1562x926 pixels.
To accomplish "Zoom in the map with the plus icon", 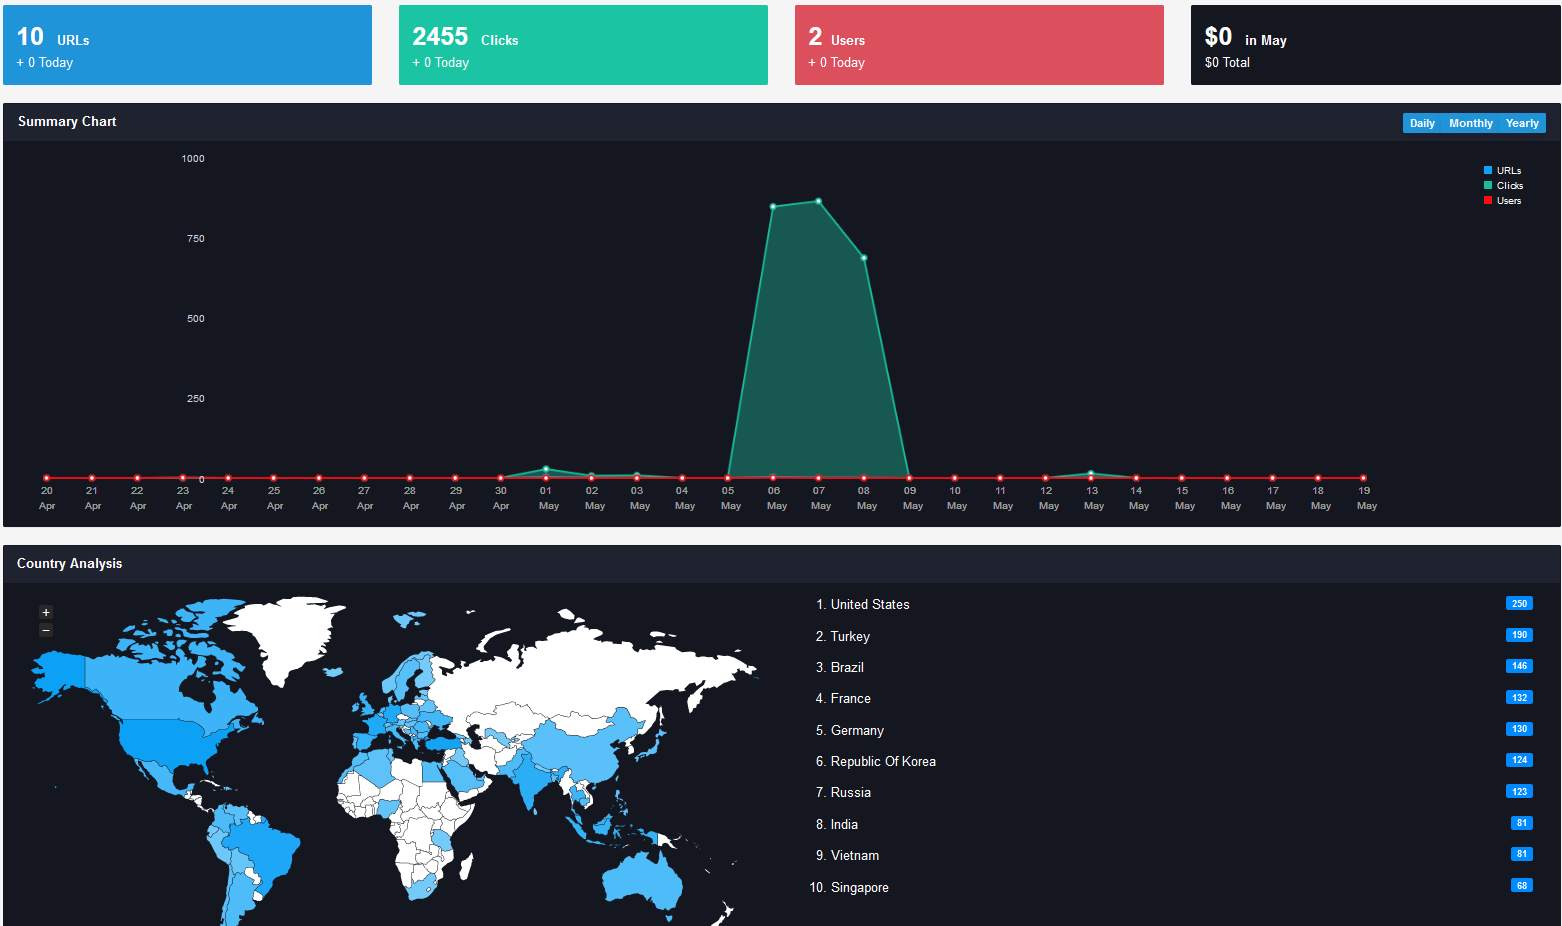I will coord(46,612).
